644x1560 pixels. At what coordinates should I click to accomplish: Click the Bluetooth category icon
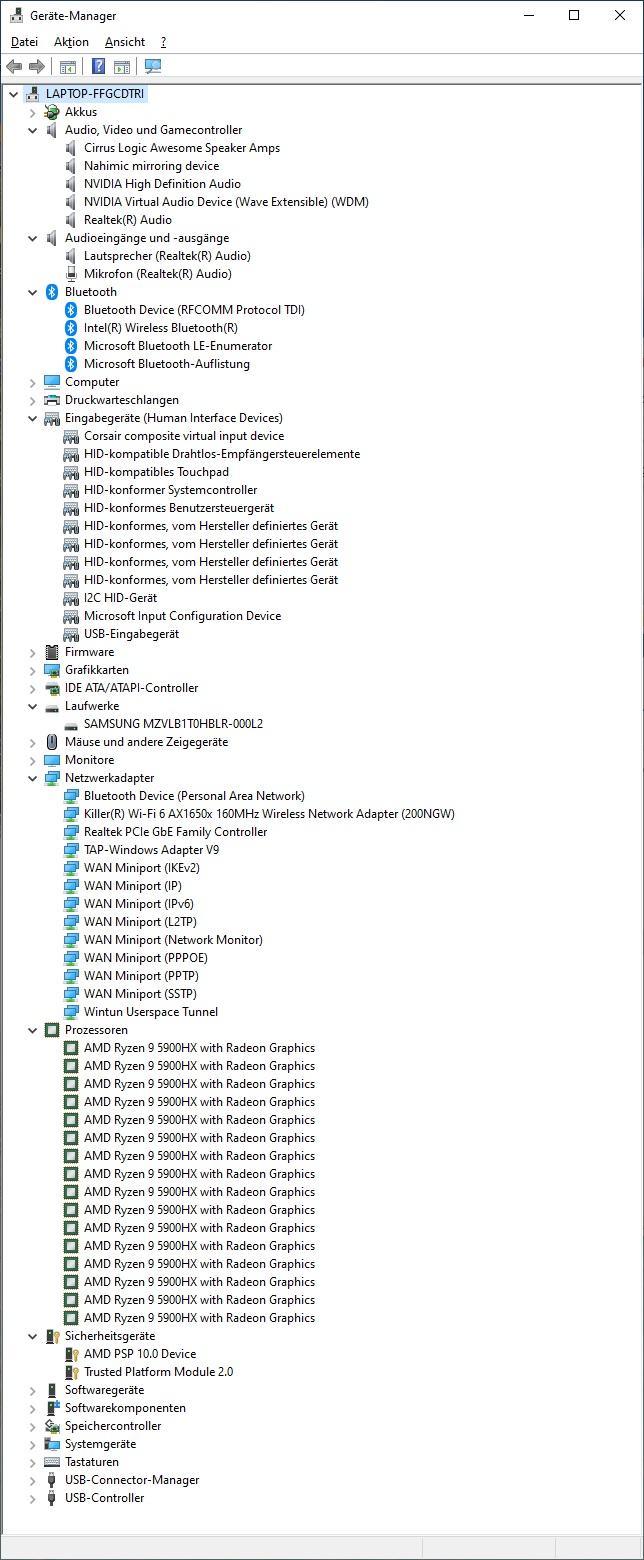(x=52, y=292)
